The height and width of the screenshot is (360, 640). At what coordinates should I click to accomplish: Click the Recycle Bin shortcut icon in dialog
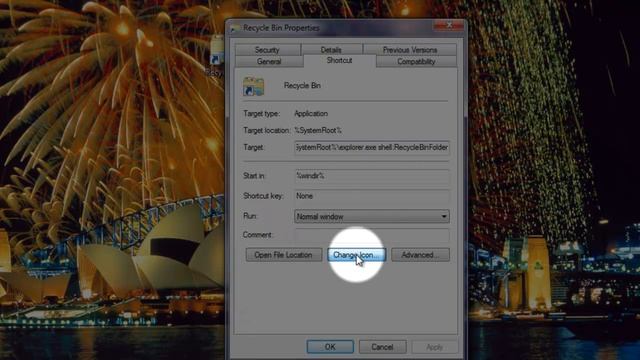[253, 86]
